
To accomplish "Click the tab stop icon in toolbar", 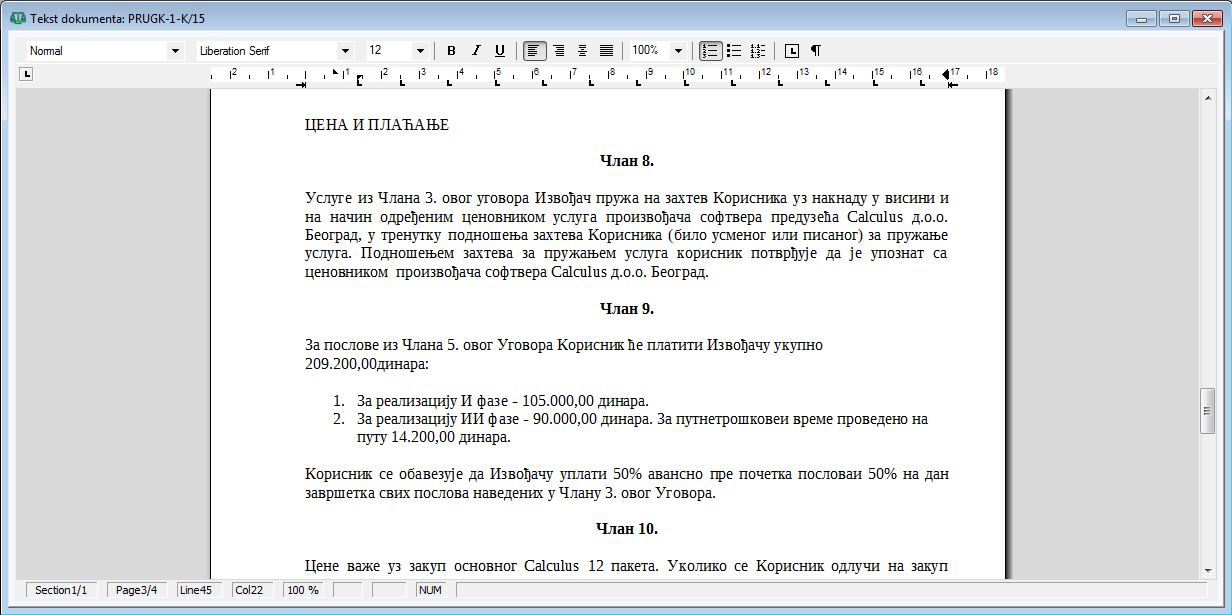I will pyautogui.click(x=792, y=51).
